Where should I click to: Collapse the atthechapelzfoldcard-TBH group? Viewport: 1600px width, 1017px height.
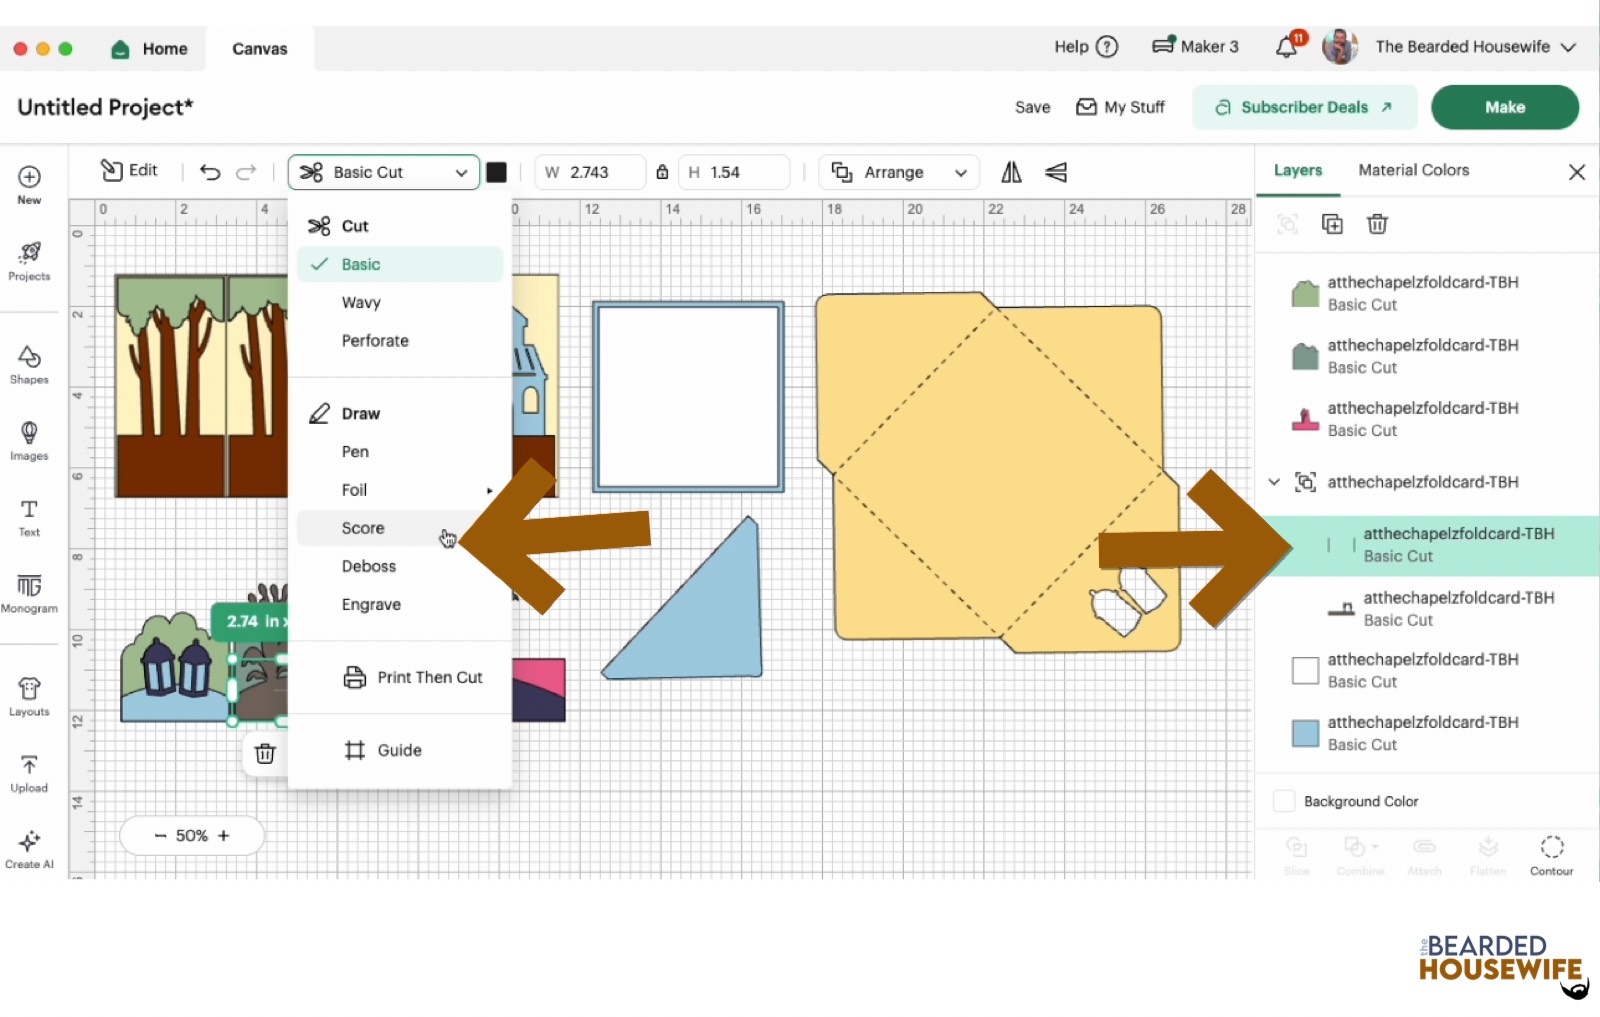[1274, 482]
